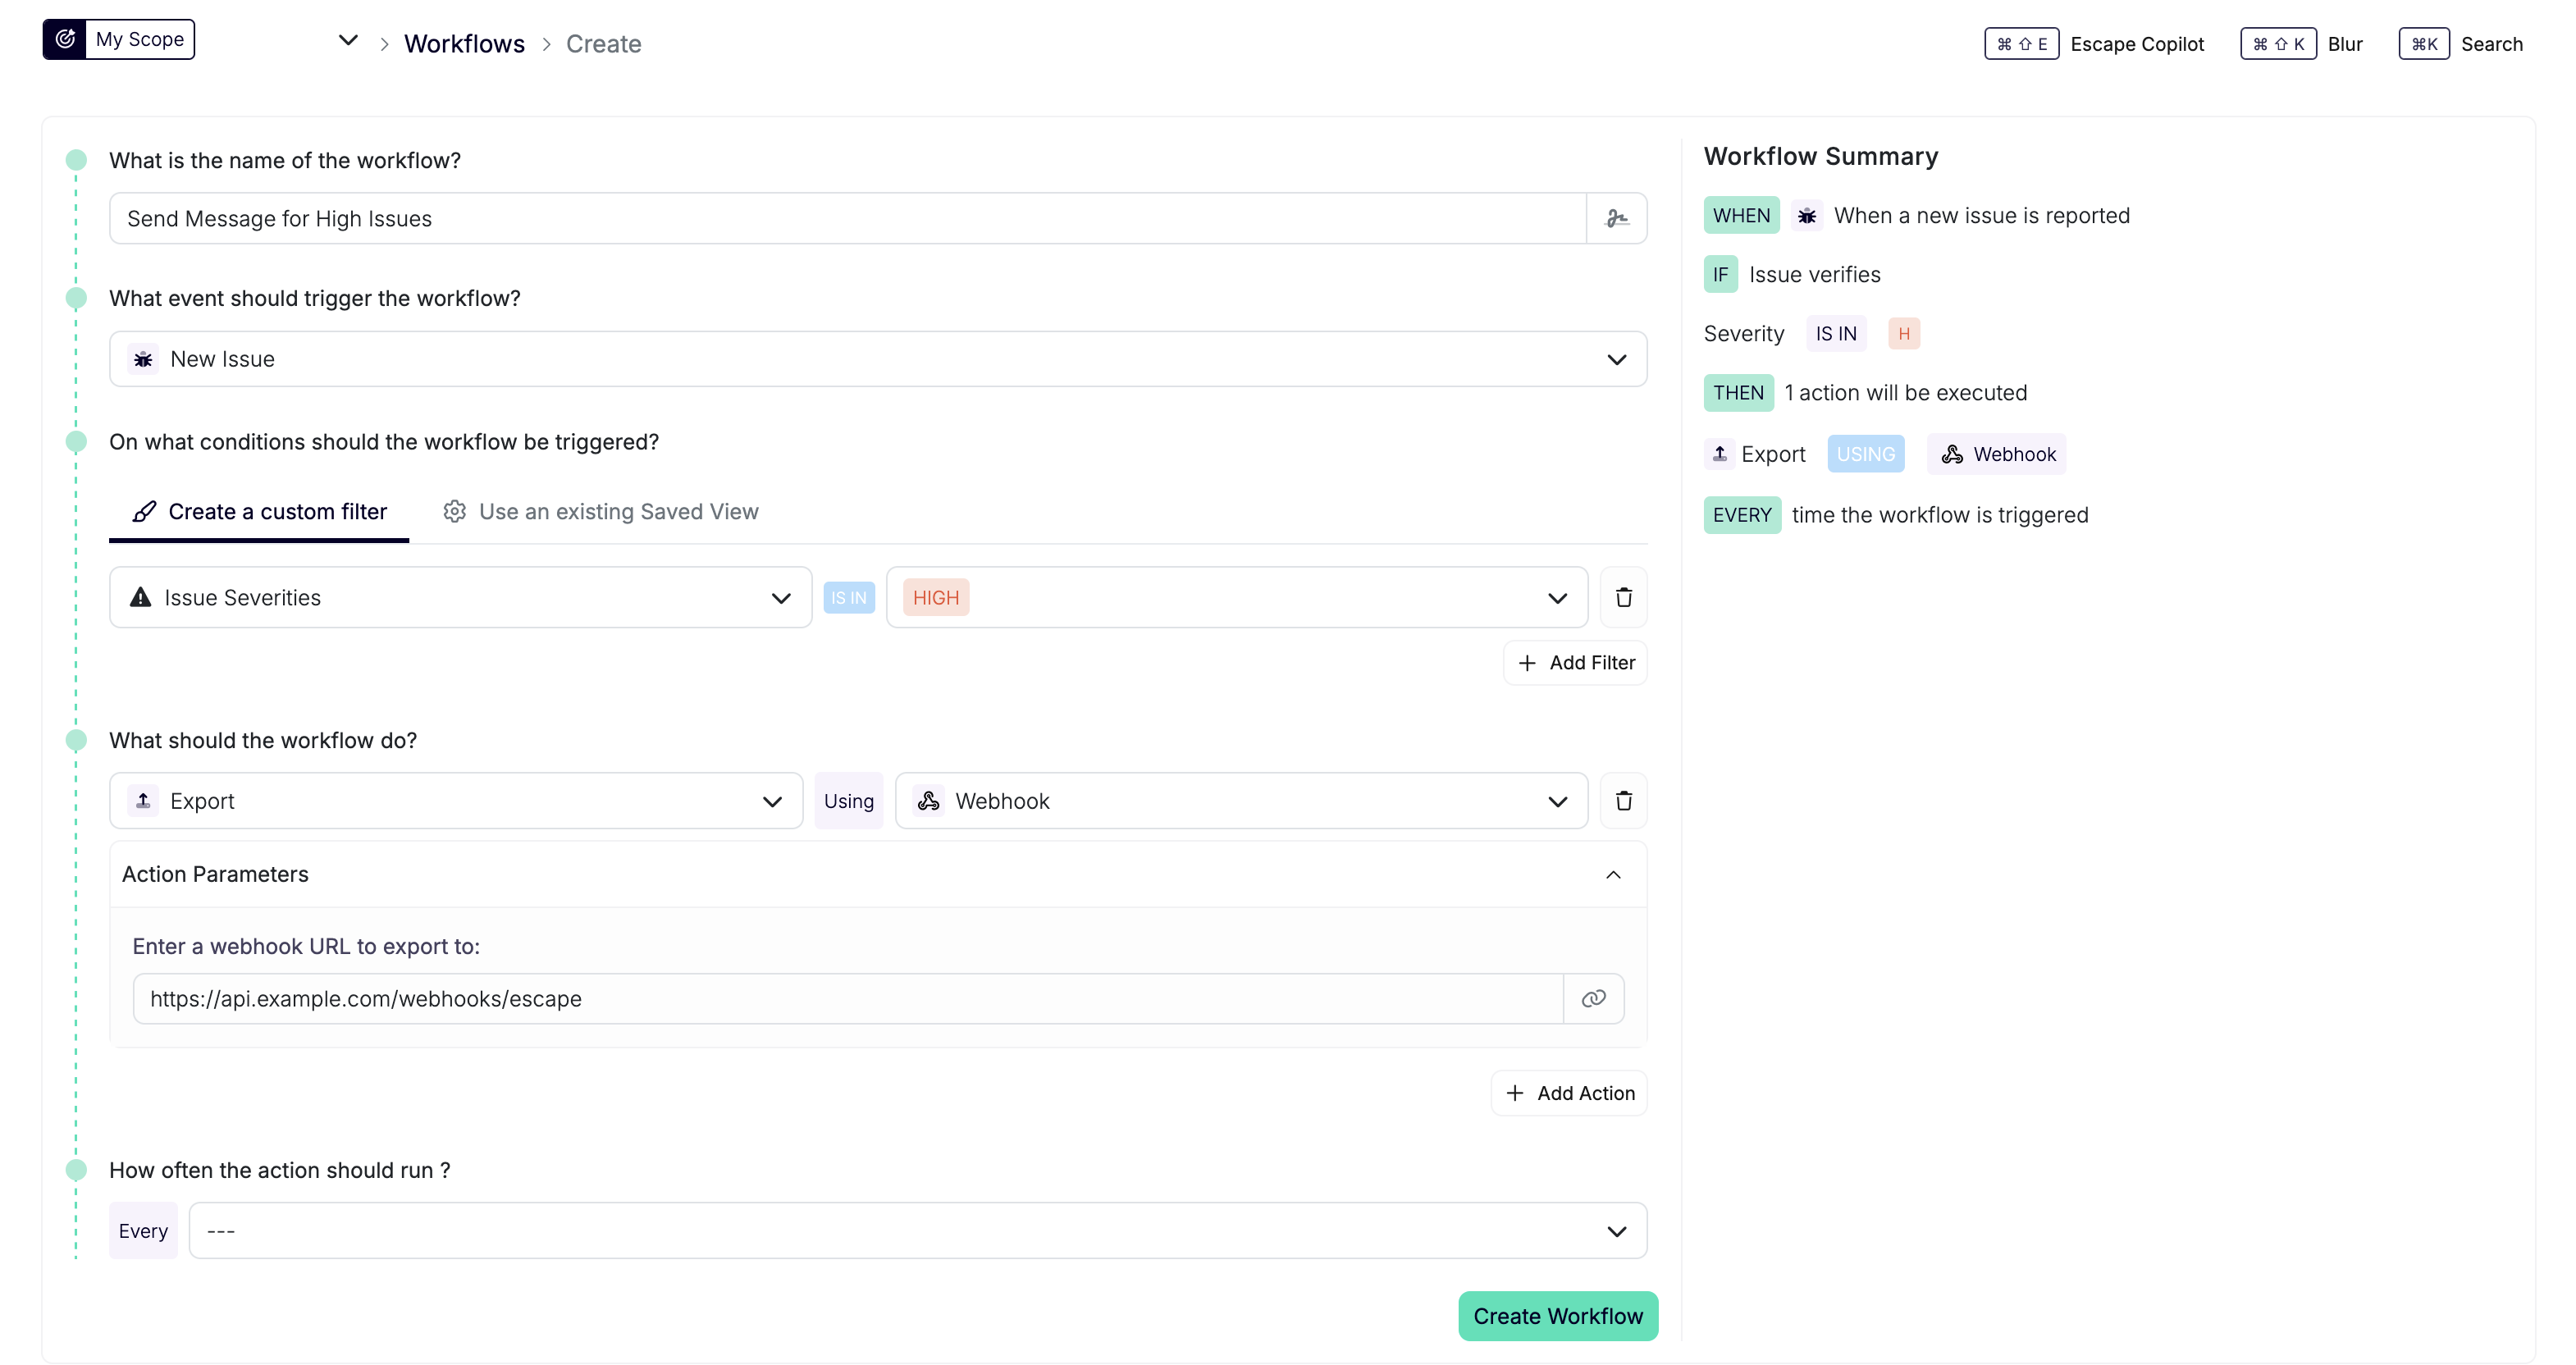Image resolution: width=2576 pixels, height=1365 pixels.
Task: Switch to Use an existing Saved View tab
Action: (600, 511)
